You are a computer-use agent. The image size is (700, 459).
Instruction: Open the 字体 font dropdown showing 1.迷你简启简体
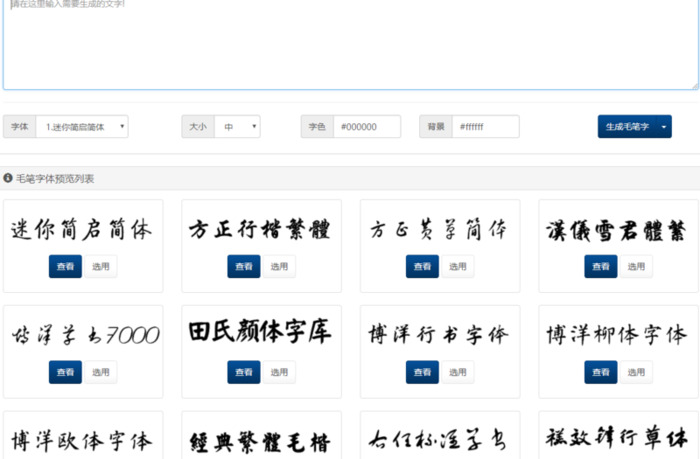[82, 127]
